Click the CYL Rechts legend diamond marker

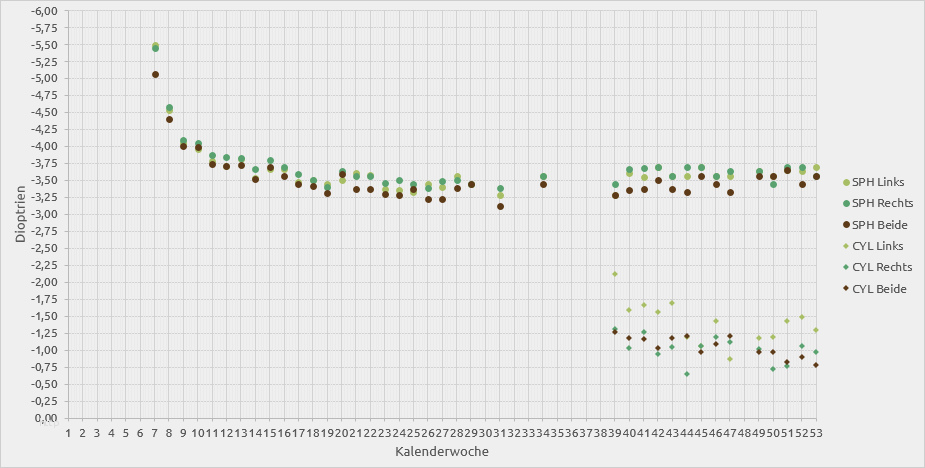coord(847,267)
